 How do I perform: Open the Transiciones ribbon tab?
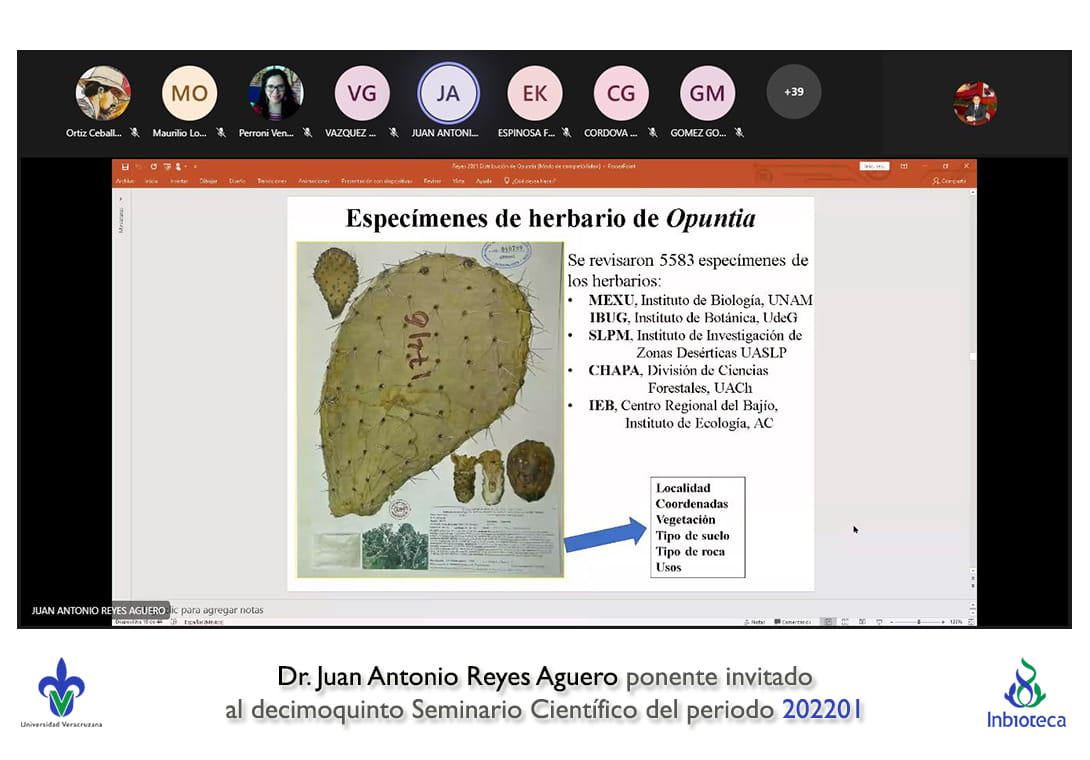tap(271, 181)
